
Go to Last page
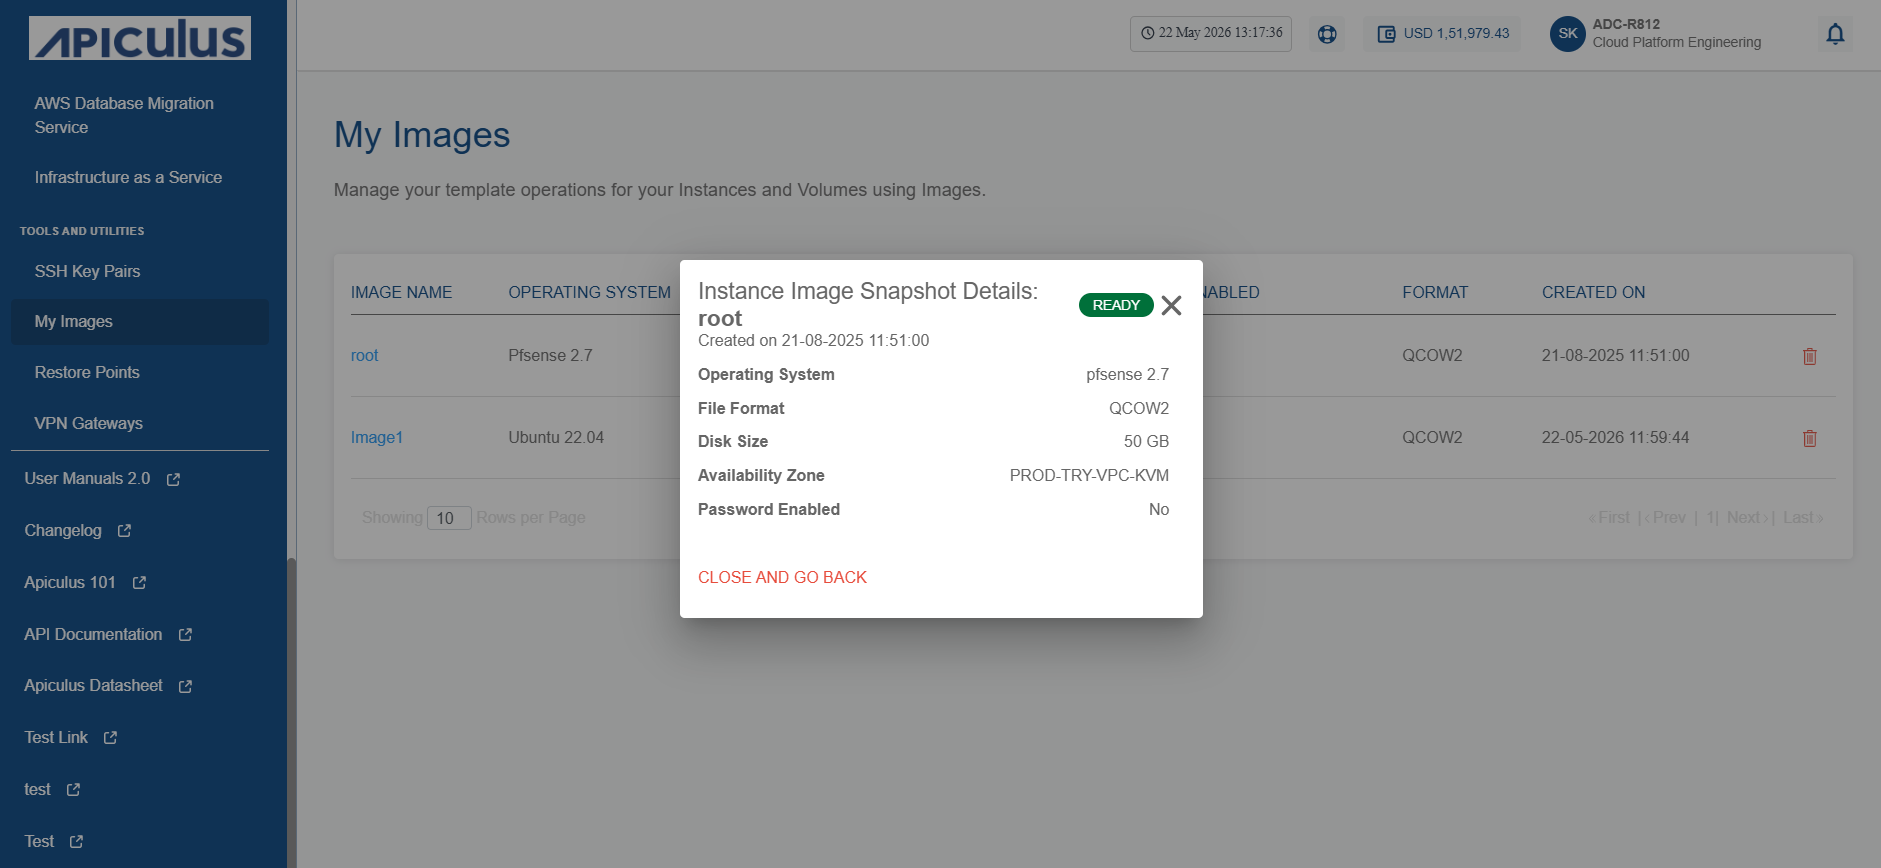1803,517
